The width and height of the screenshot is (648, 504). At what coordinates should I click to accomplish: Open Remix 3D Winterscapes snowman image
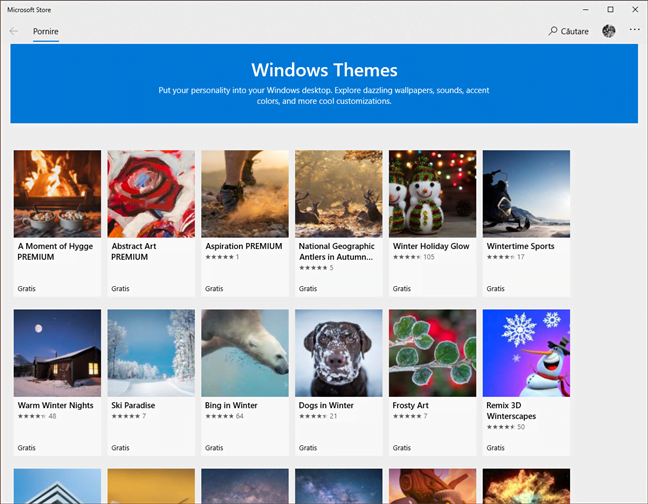tap(526, 353)
